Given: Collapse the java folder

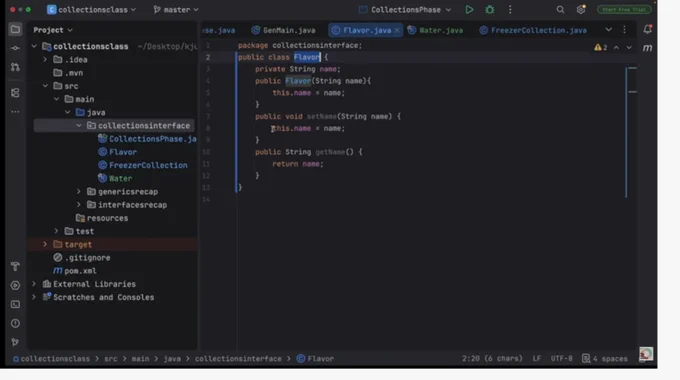Looking at the screenshot, I should coord(68,112).
